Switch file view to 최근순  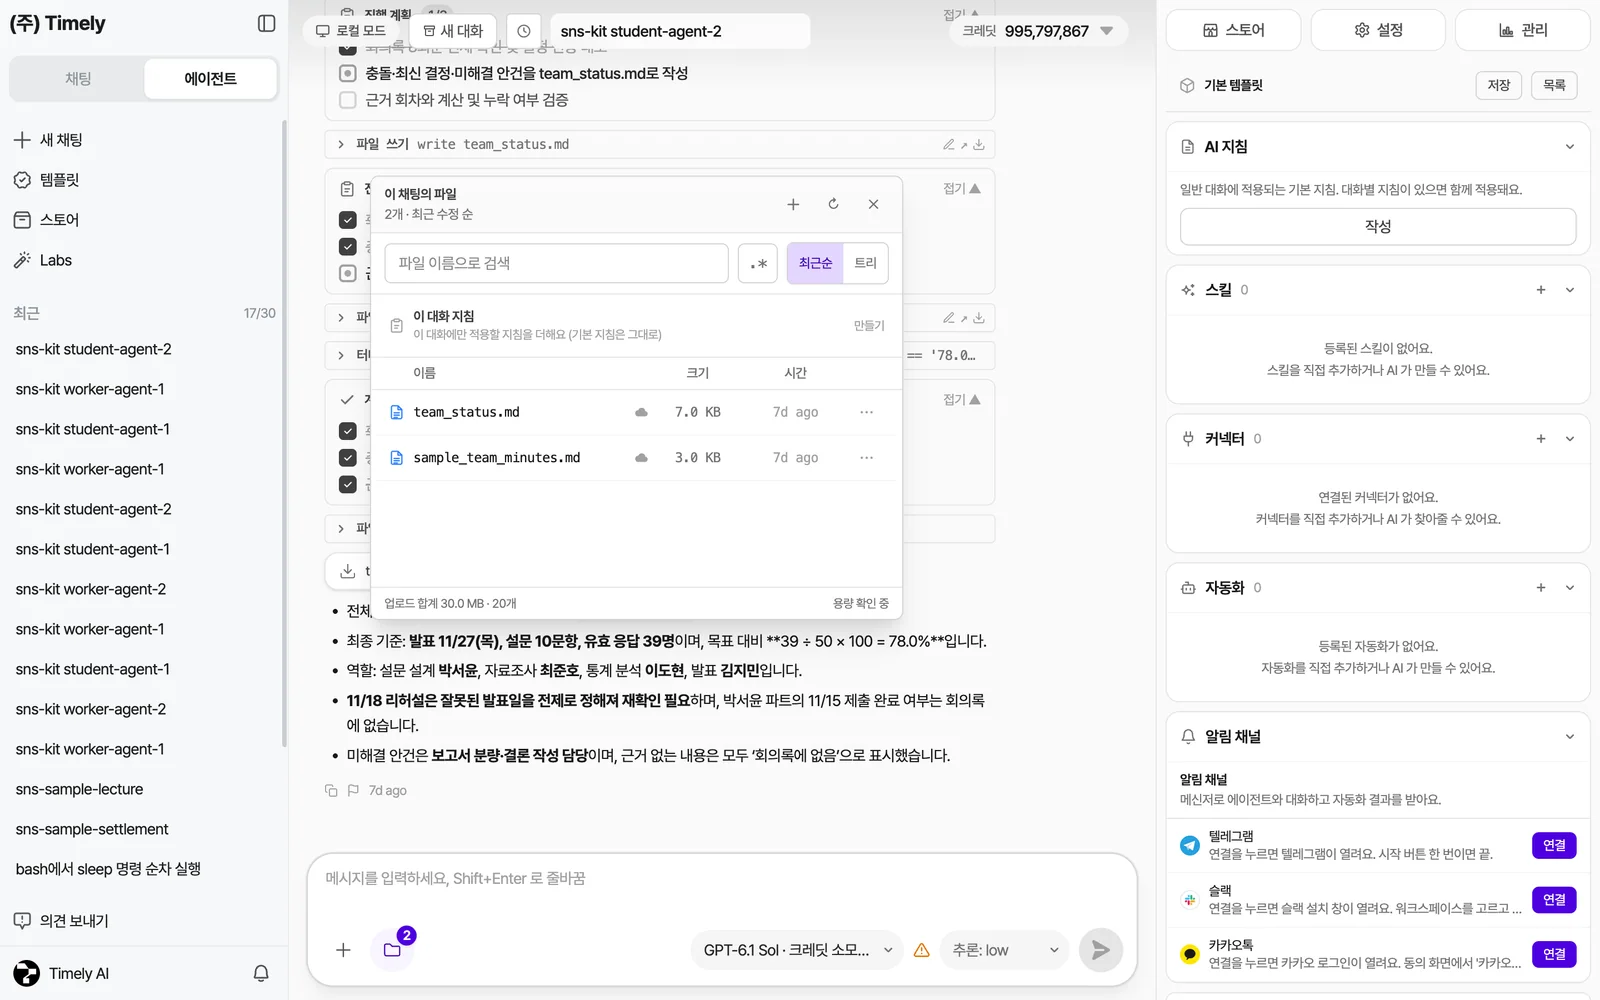(x=815, y=264)
